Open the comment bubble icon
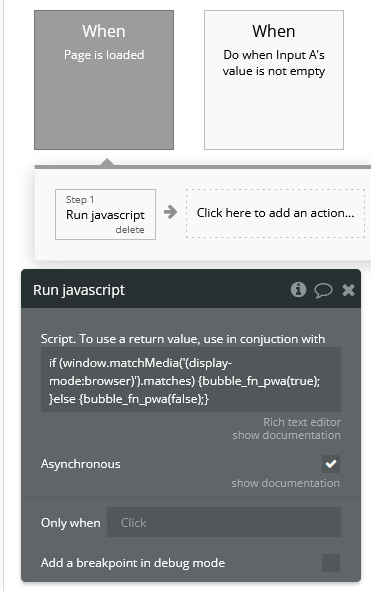Screen dimensions: 371x591 pos(323,291)
